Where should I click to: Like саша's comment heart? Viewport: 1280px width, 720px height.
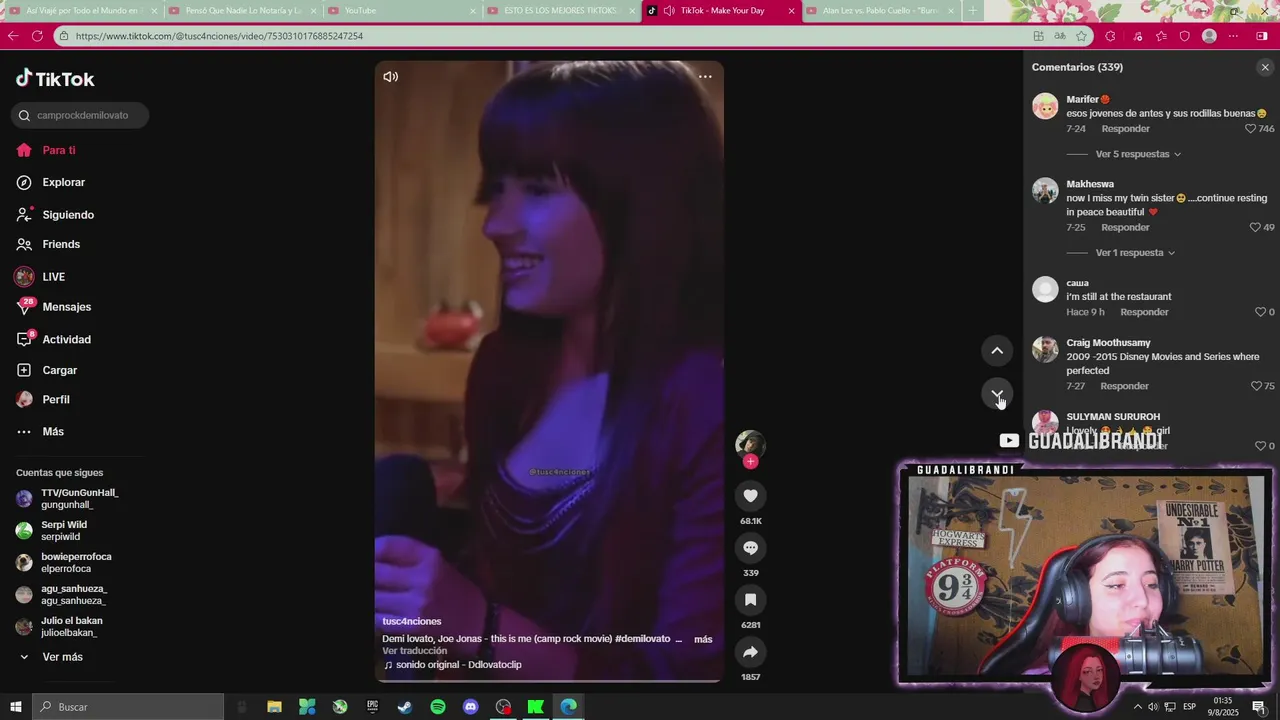click(1260, 312)
